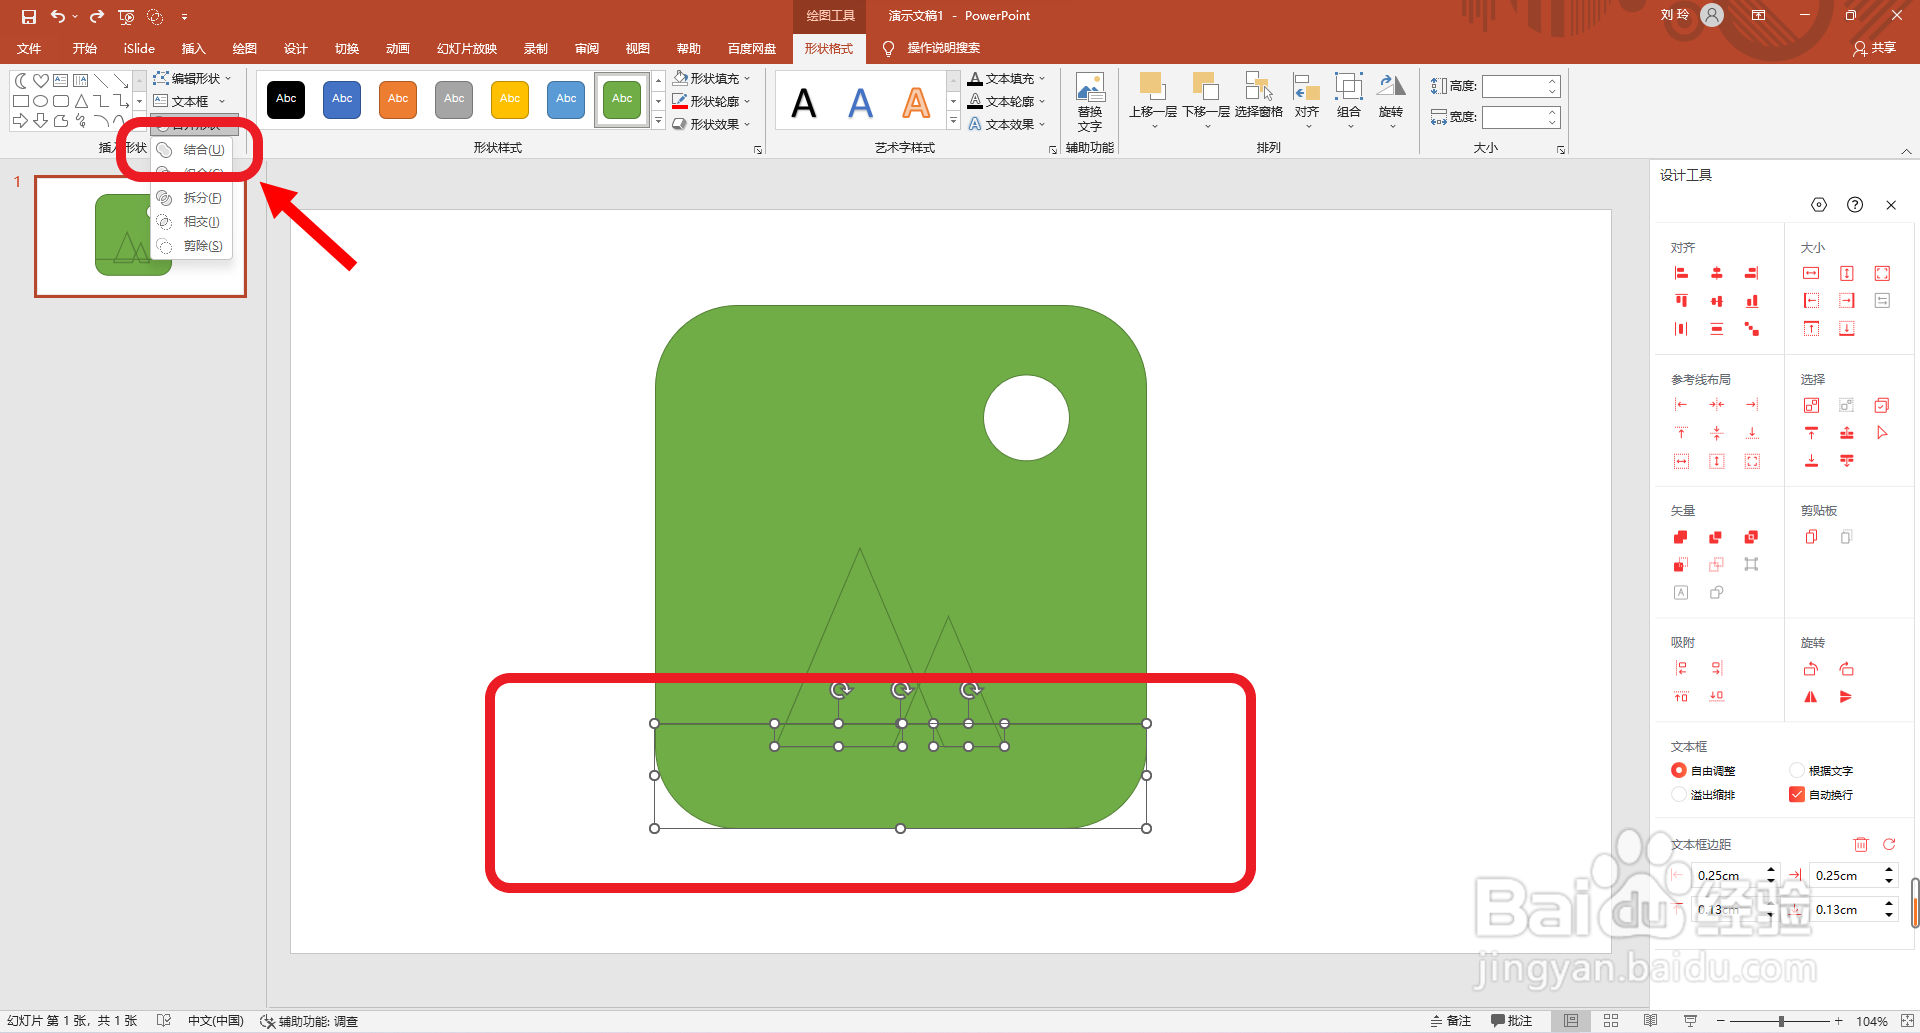This screenshot has width=1920, height=1033.
Task: Click the 宽度 width input field
Action: point(1520,118)
